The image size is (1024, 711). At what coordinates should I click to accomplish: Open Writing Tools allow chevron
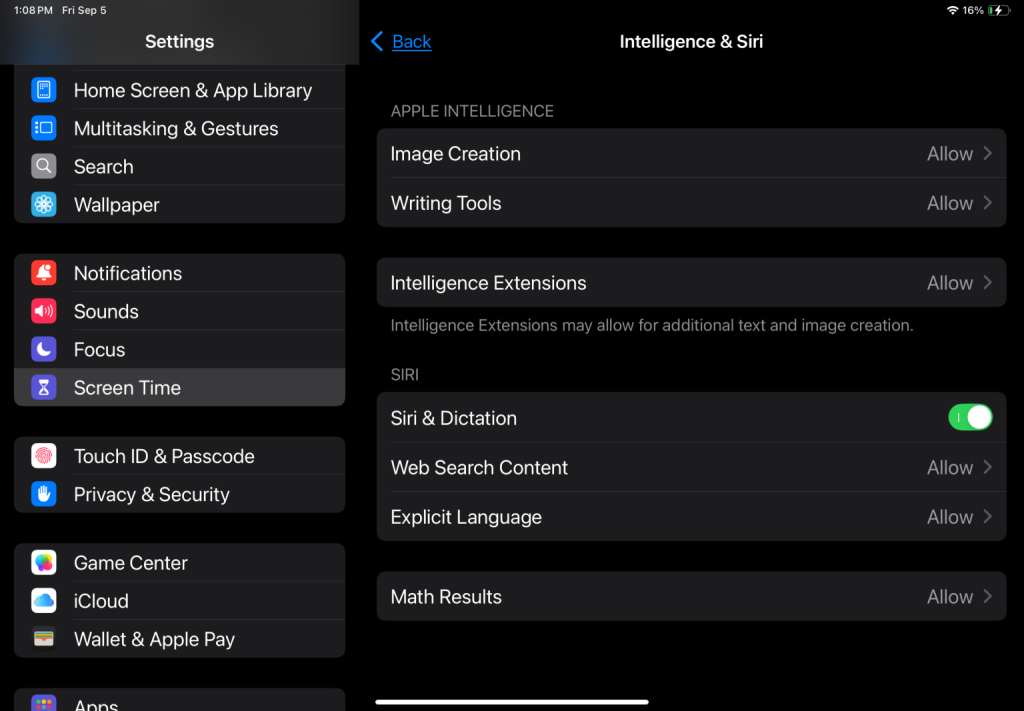click(x=987, y=203)
